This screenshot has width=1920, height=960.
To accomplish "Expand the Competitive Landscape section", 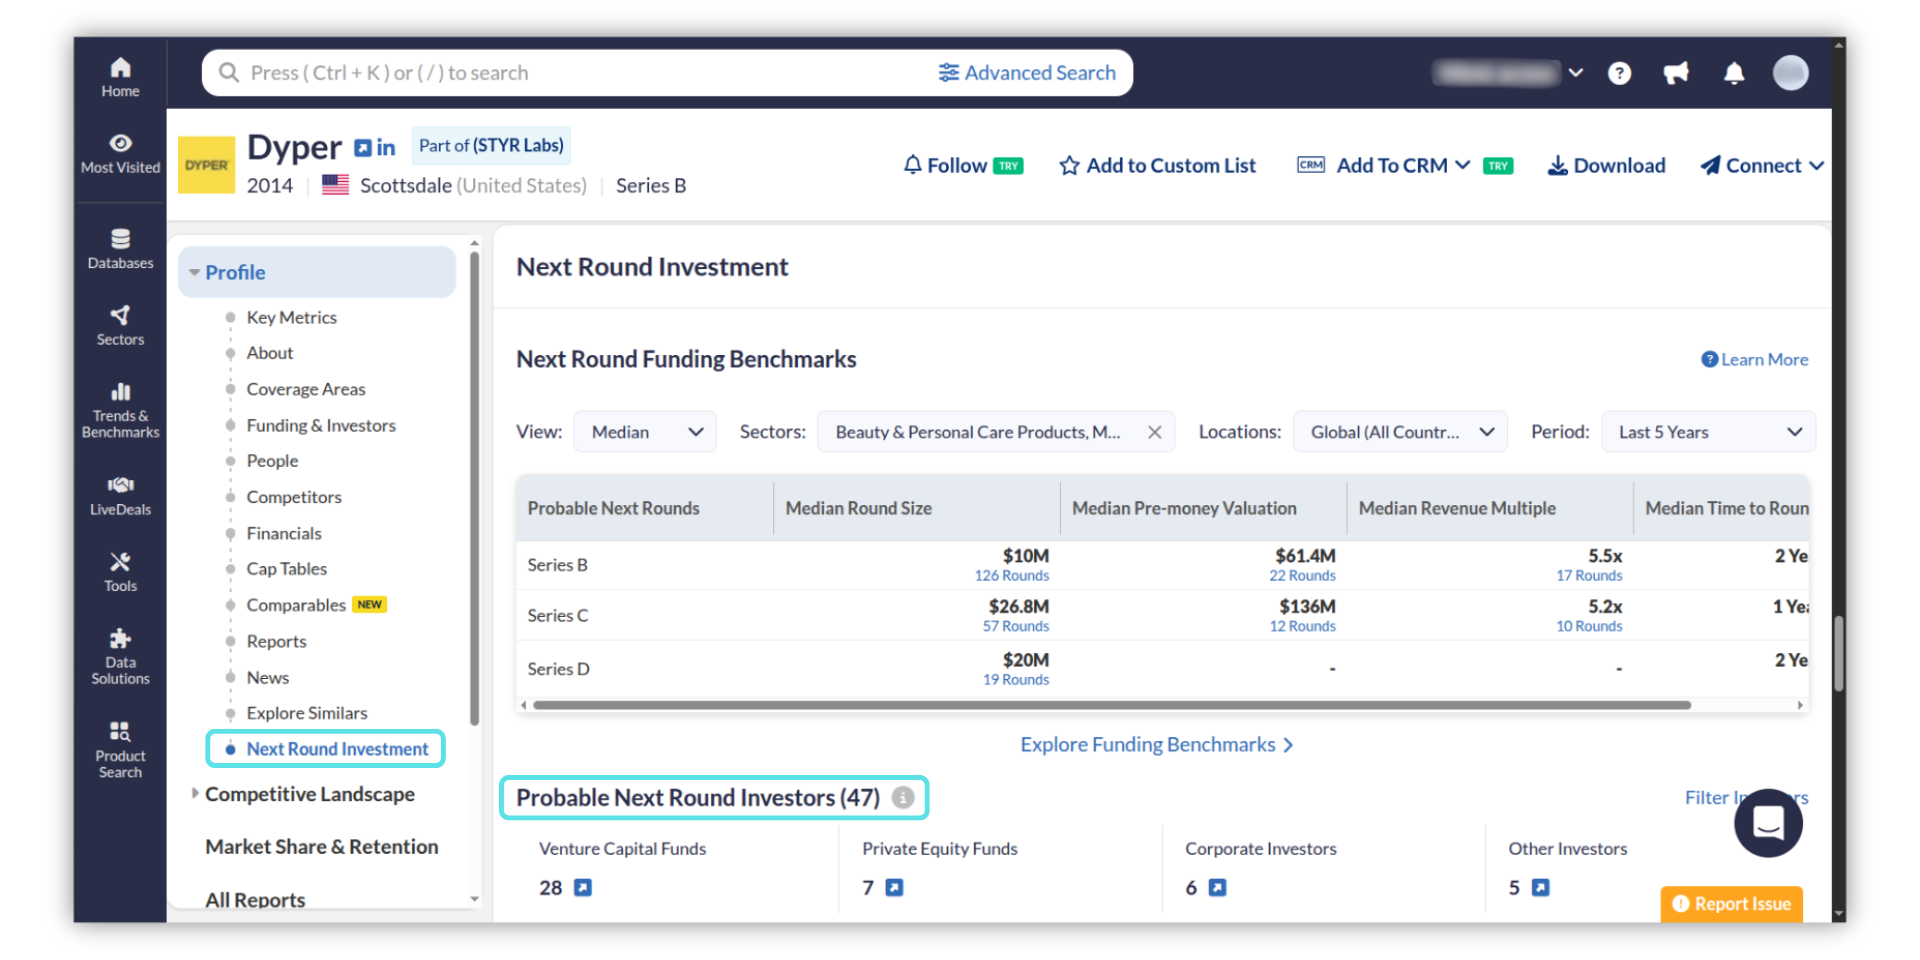I will coord(308,794).
